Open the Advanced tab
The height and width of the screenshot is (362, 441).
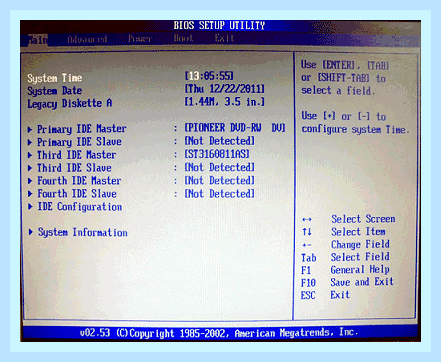point(87,39)
